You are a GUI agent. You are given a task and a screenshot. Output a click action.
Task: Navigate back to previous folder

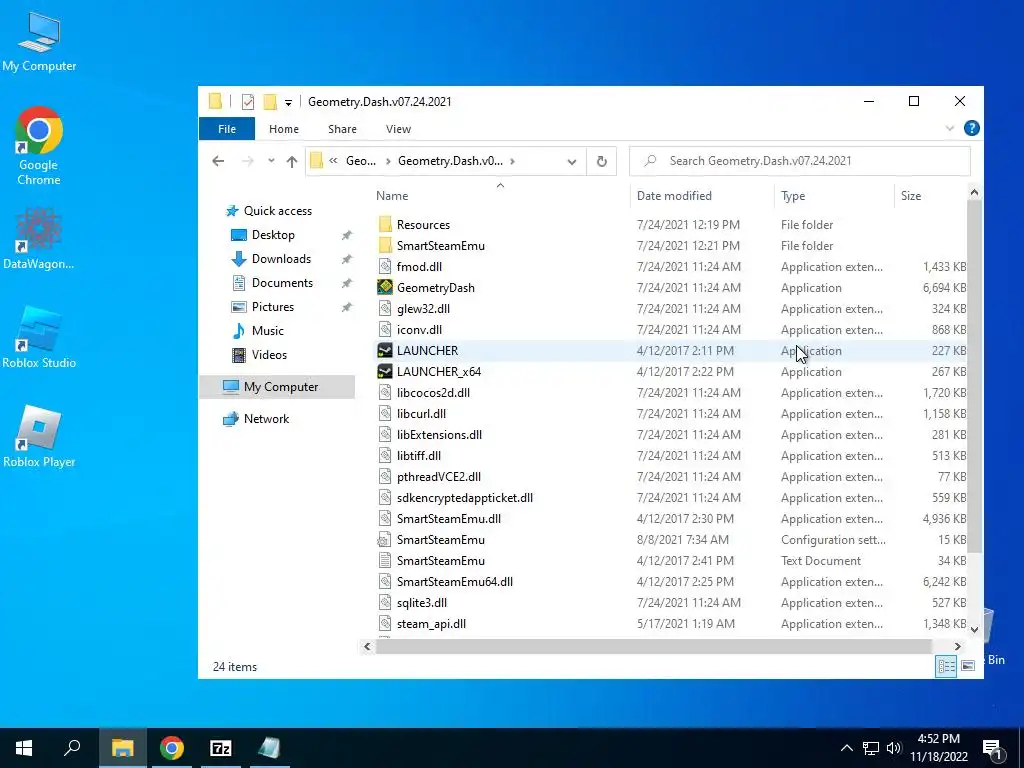coord(218,161)
